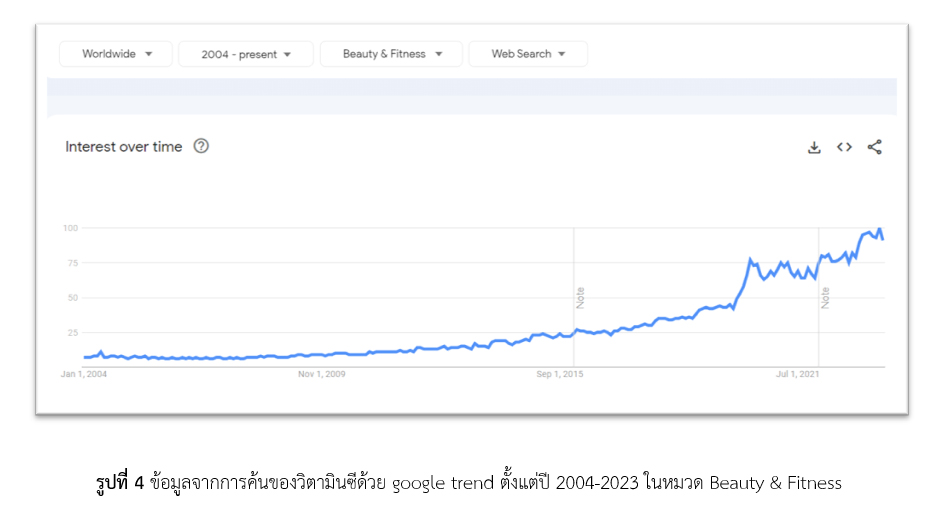Click the "รูปที่ 4" figure caption text
943x521 pixels.
[x=119, y=484]
